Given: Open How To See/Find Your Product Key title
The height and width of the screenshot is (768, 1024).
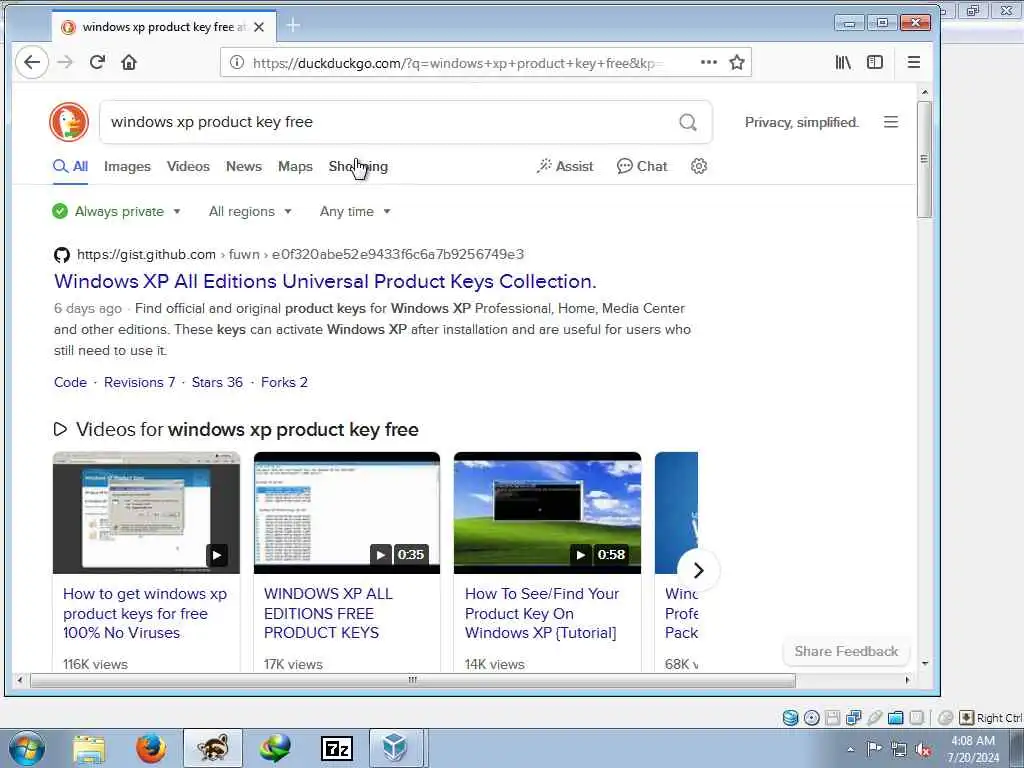Looking at the screenshot, I should click(x=541, y=613).
